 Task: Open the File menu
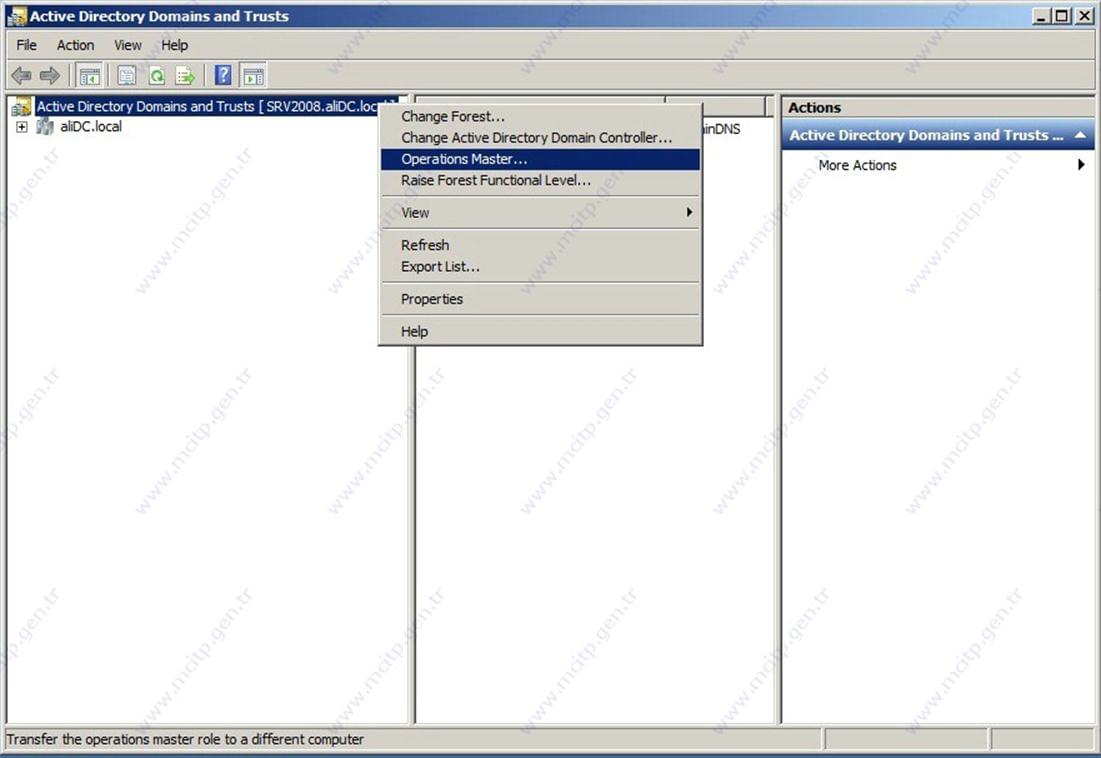(x=27, y=45)
